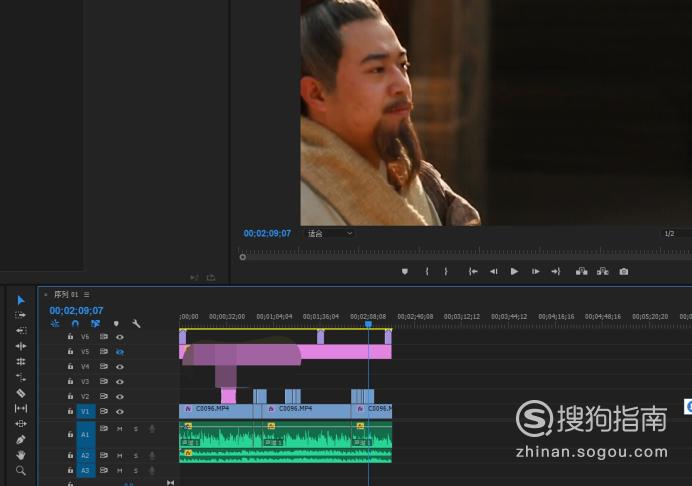Select the A2 audio waveform clip
The width and height of the screenshot is (692, 486).
click(x=285, y=456)
